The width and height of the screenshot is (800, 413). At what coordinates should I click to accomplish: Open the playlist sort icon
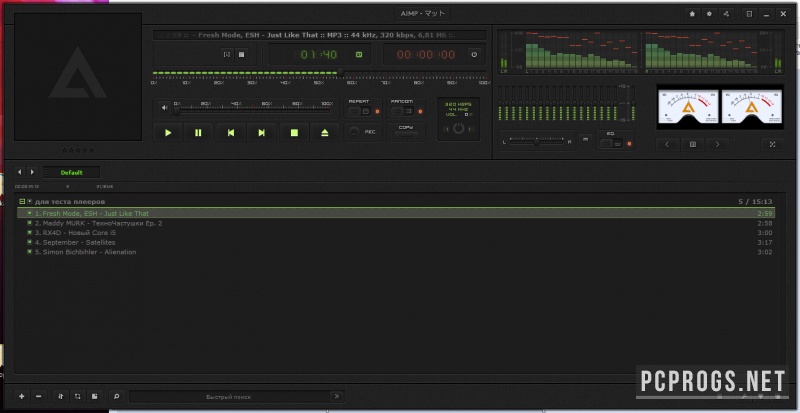click(61, 396)
